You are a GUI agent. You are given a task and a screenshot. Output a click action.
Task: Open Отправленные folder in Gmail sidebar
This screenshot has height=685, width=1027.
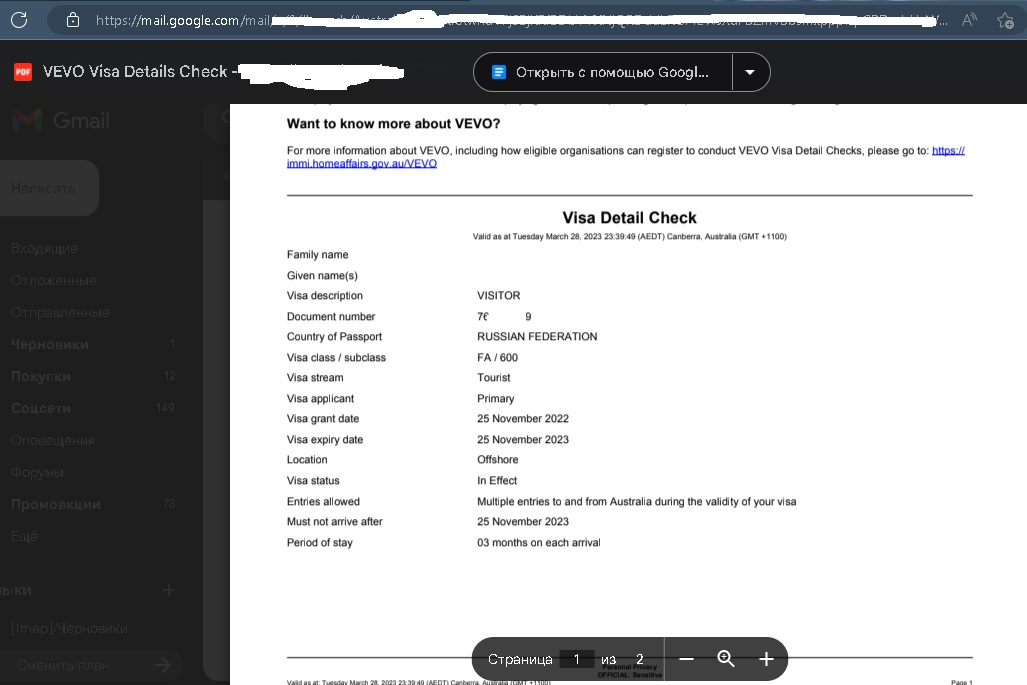[x=60, y=312]
